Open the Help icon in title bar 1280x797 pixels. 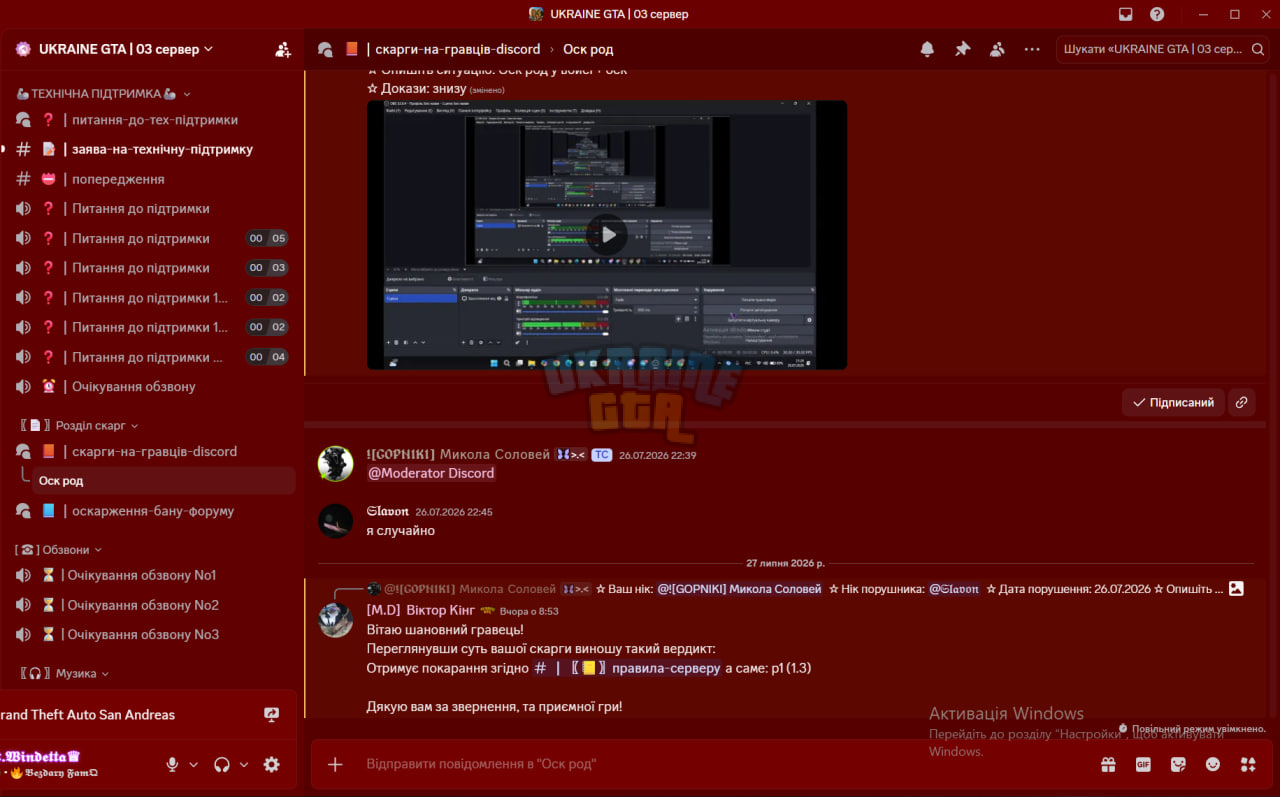tap(1157, 14)
